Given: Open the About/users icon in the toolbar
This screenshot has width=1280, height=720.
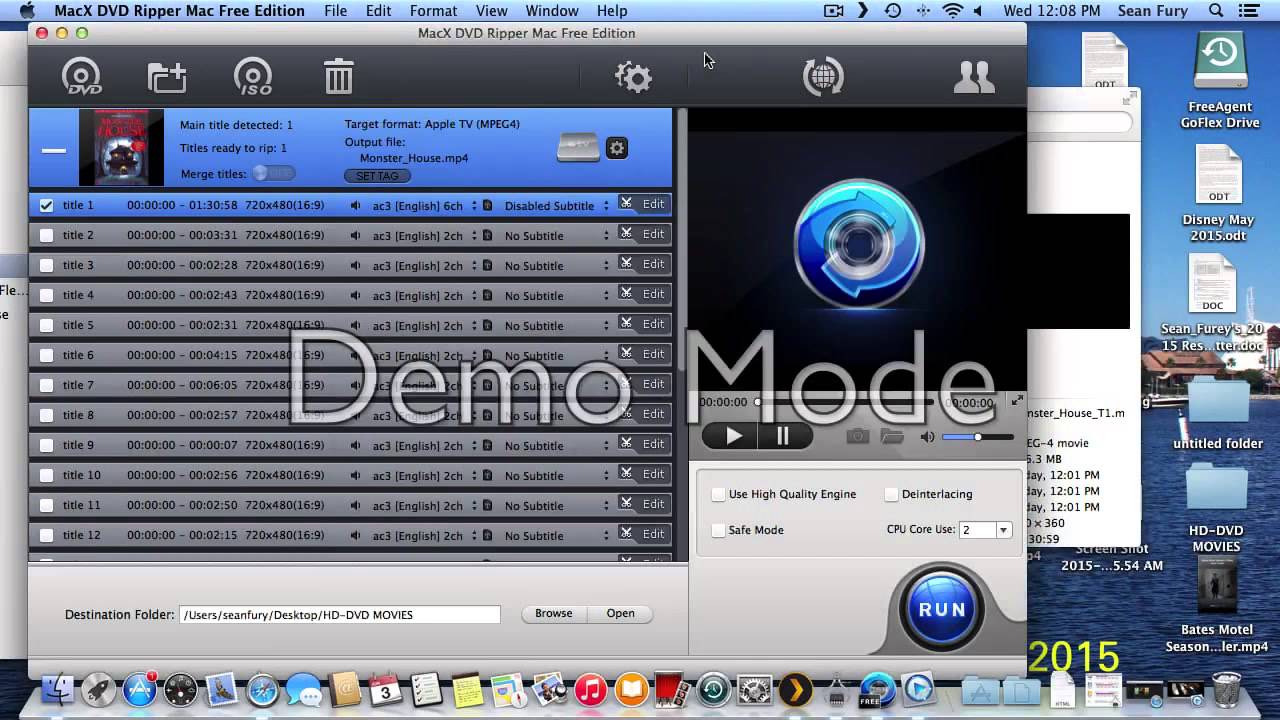Looking at the screenshot, I should click(973, 77).
